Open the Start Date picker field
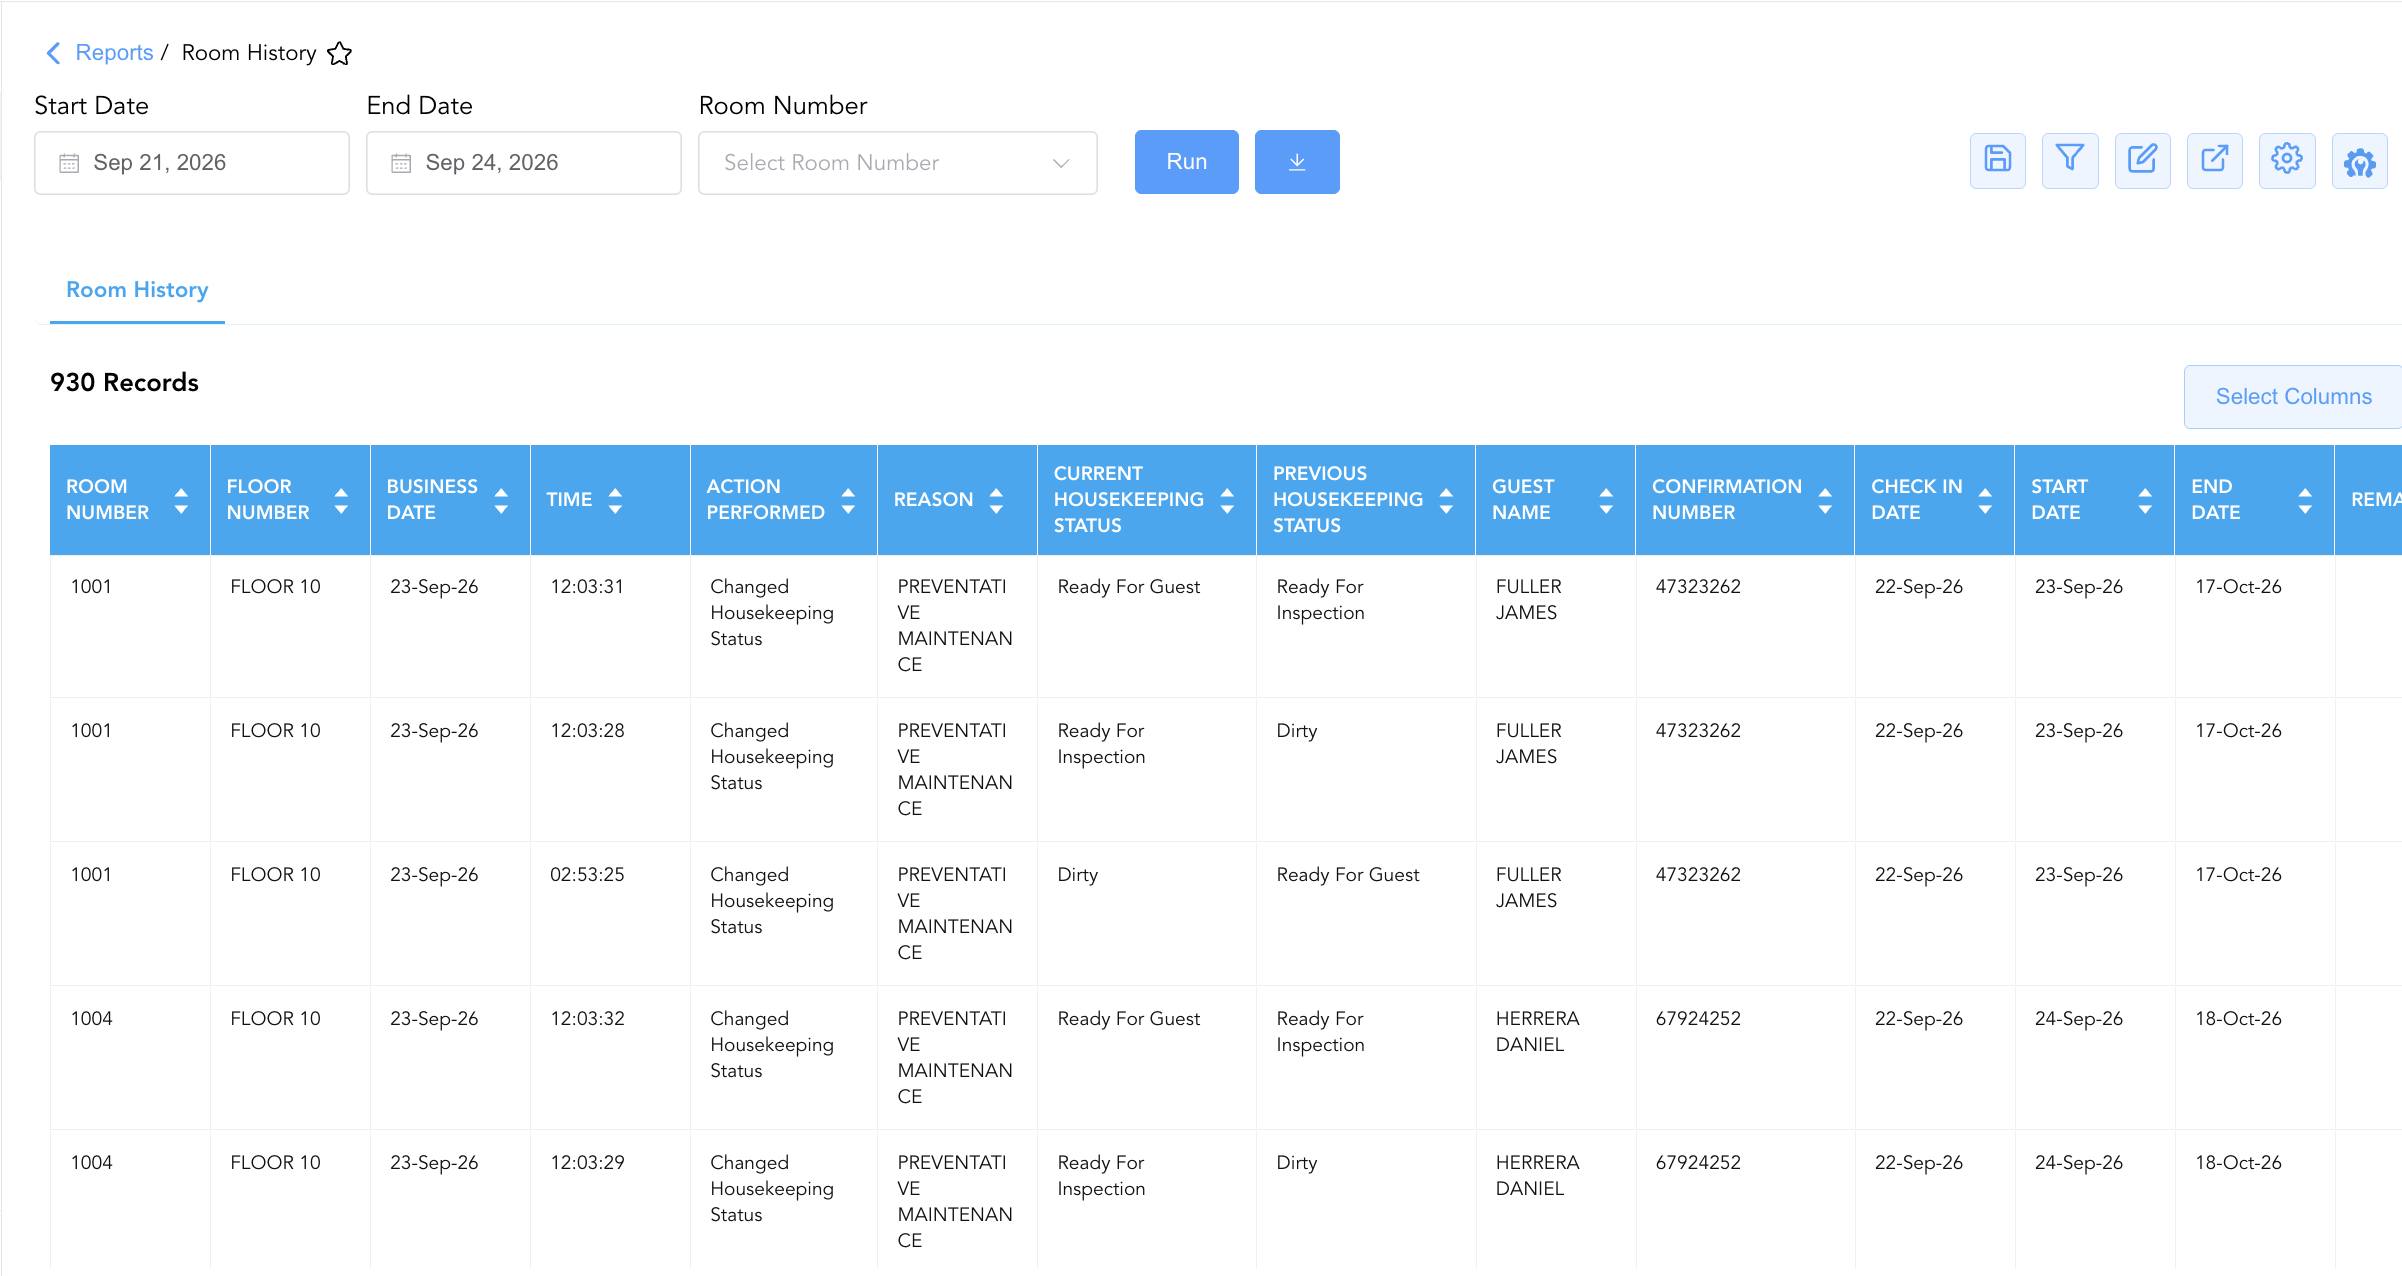Screen dimensions: 2402x1276 point(192,162)
